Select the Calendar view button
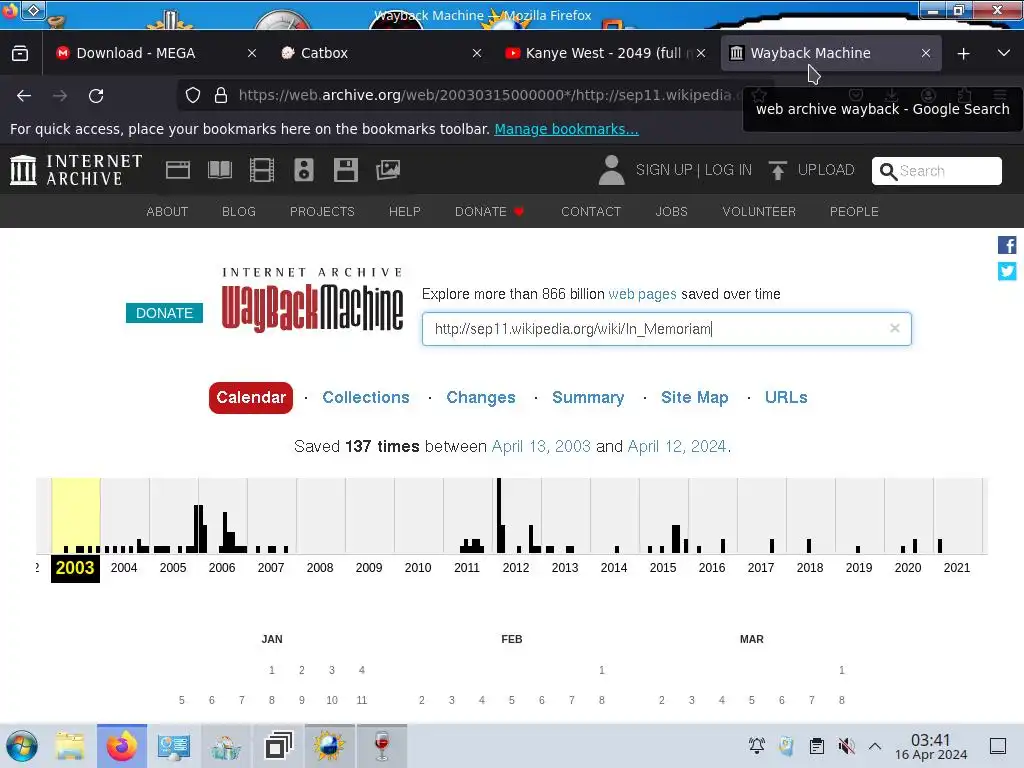This screenshot has height=768, width=1024. [251, 398]
